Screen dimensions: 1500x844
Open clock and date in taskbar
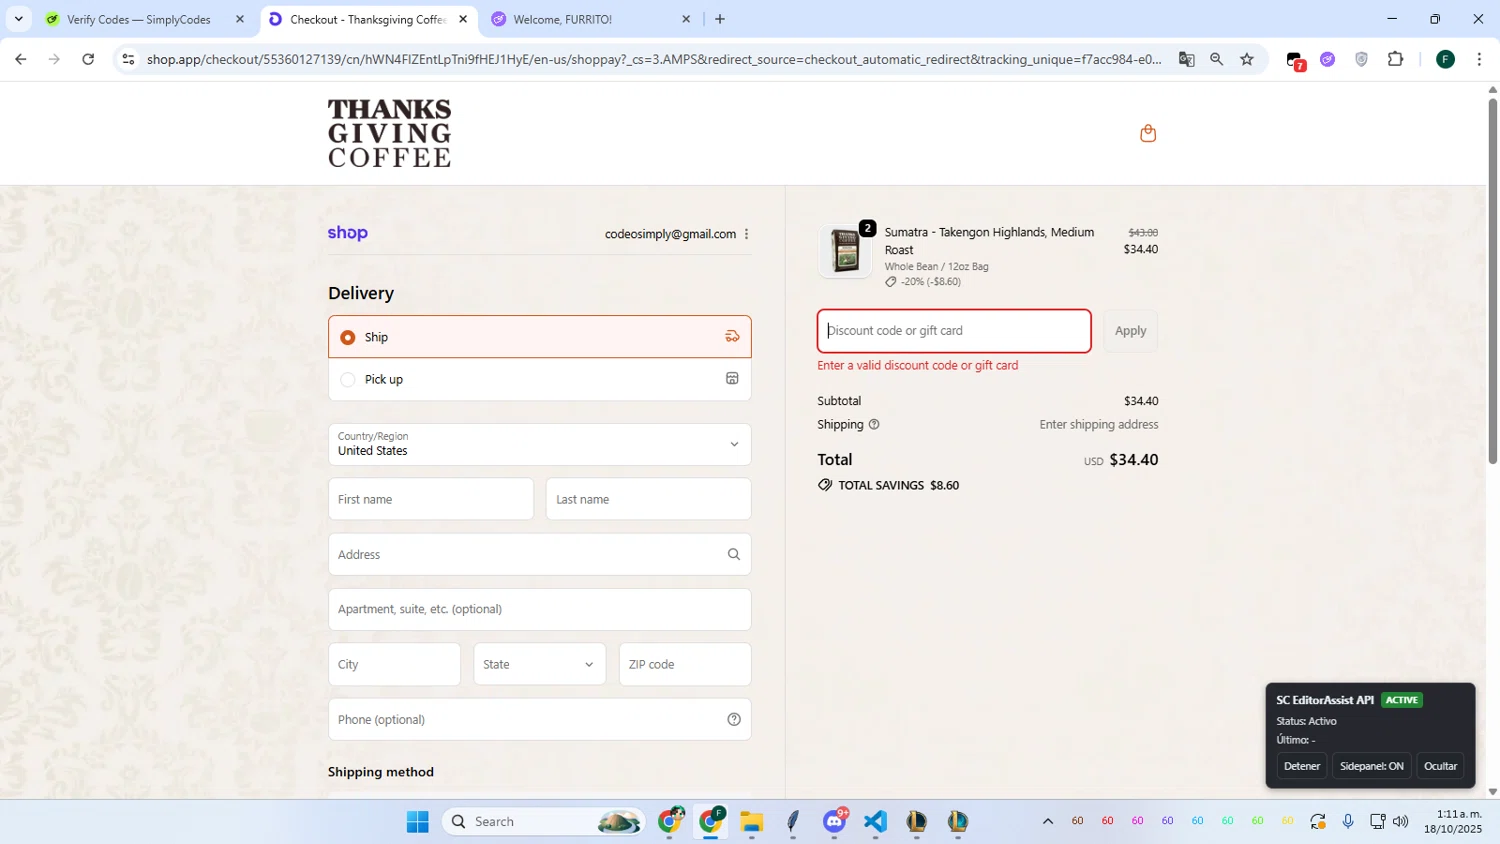point(1453,821)
